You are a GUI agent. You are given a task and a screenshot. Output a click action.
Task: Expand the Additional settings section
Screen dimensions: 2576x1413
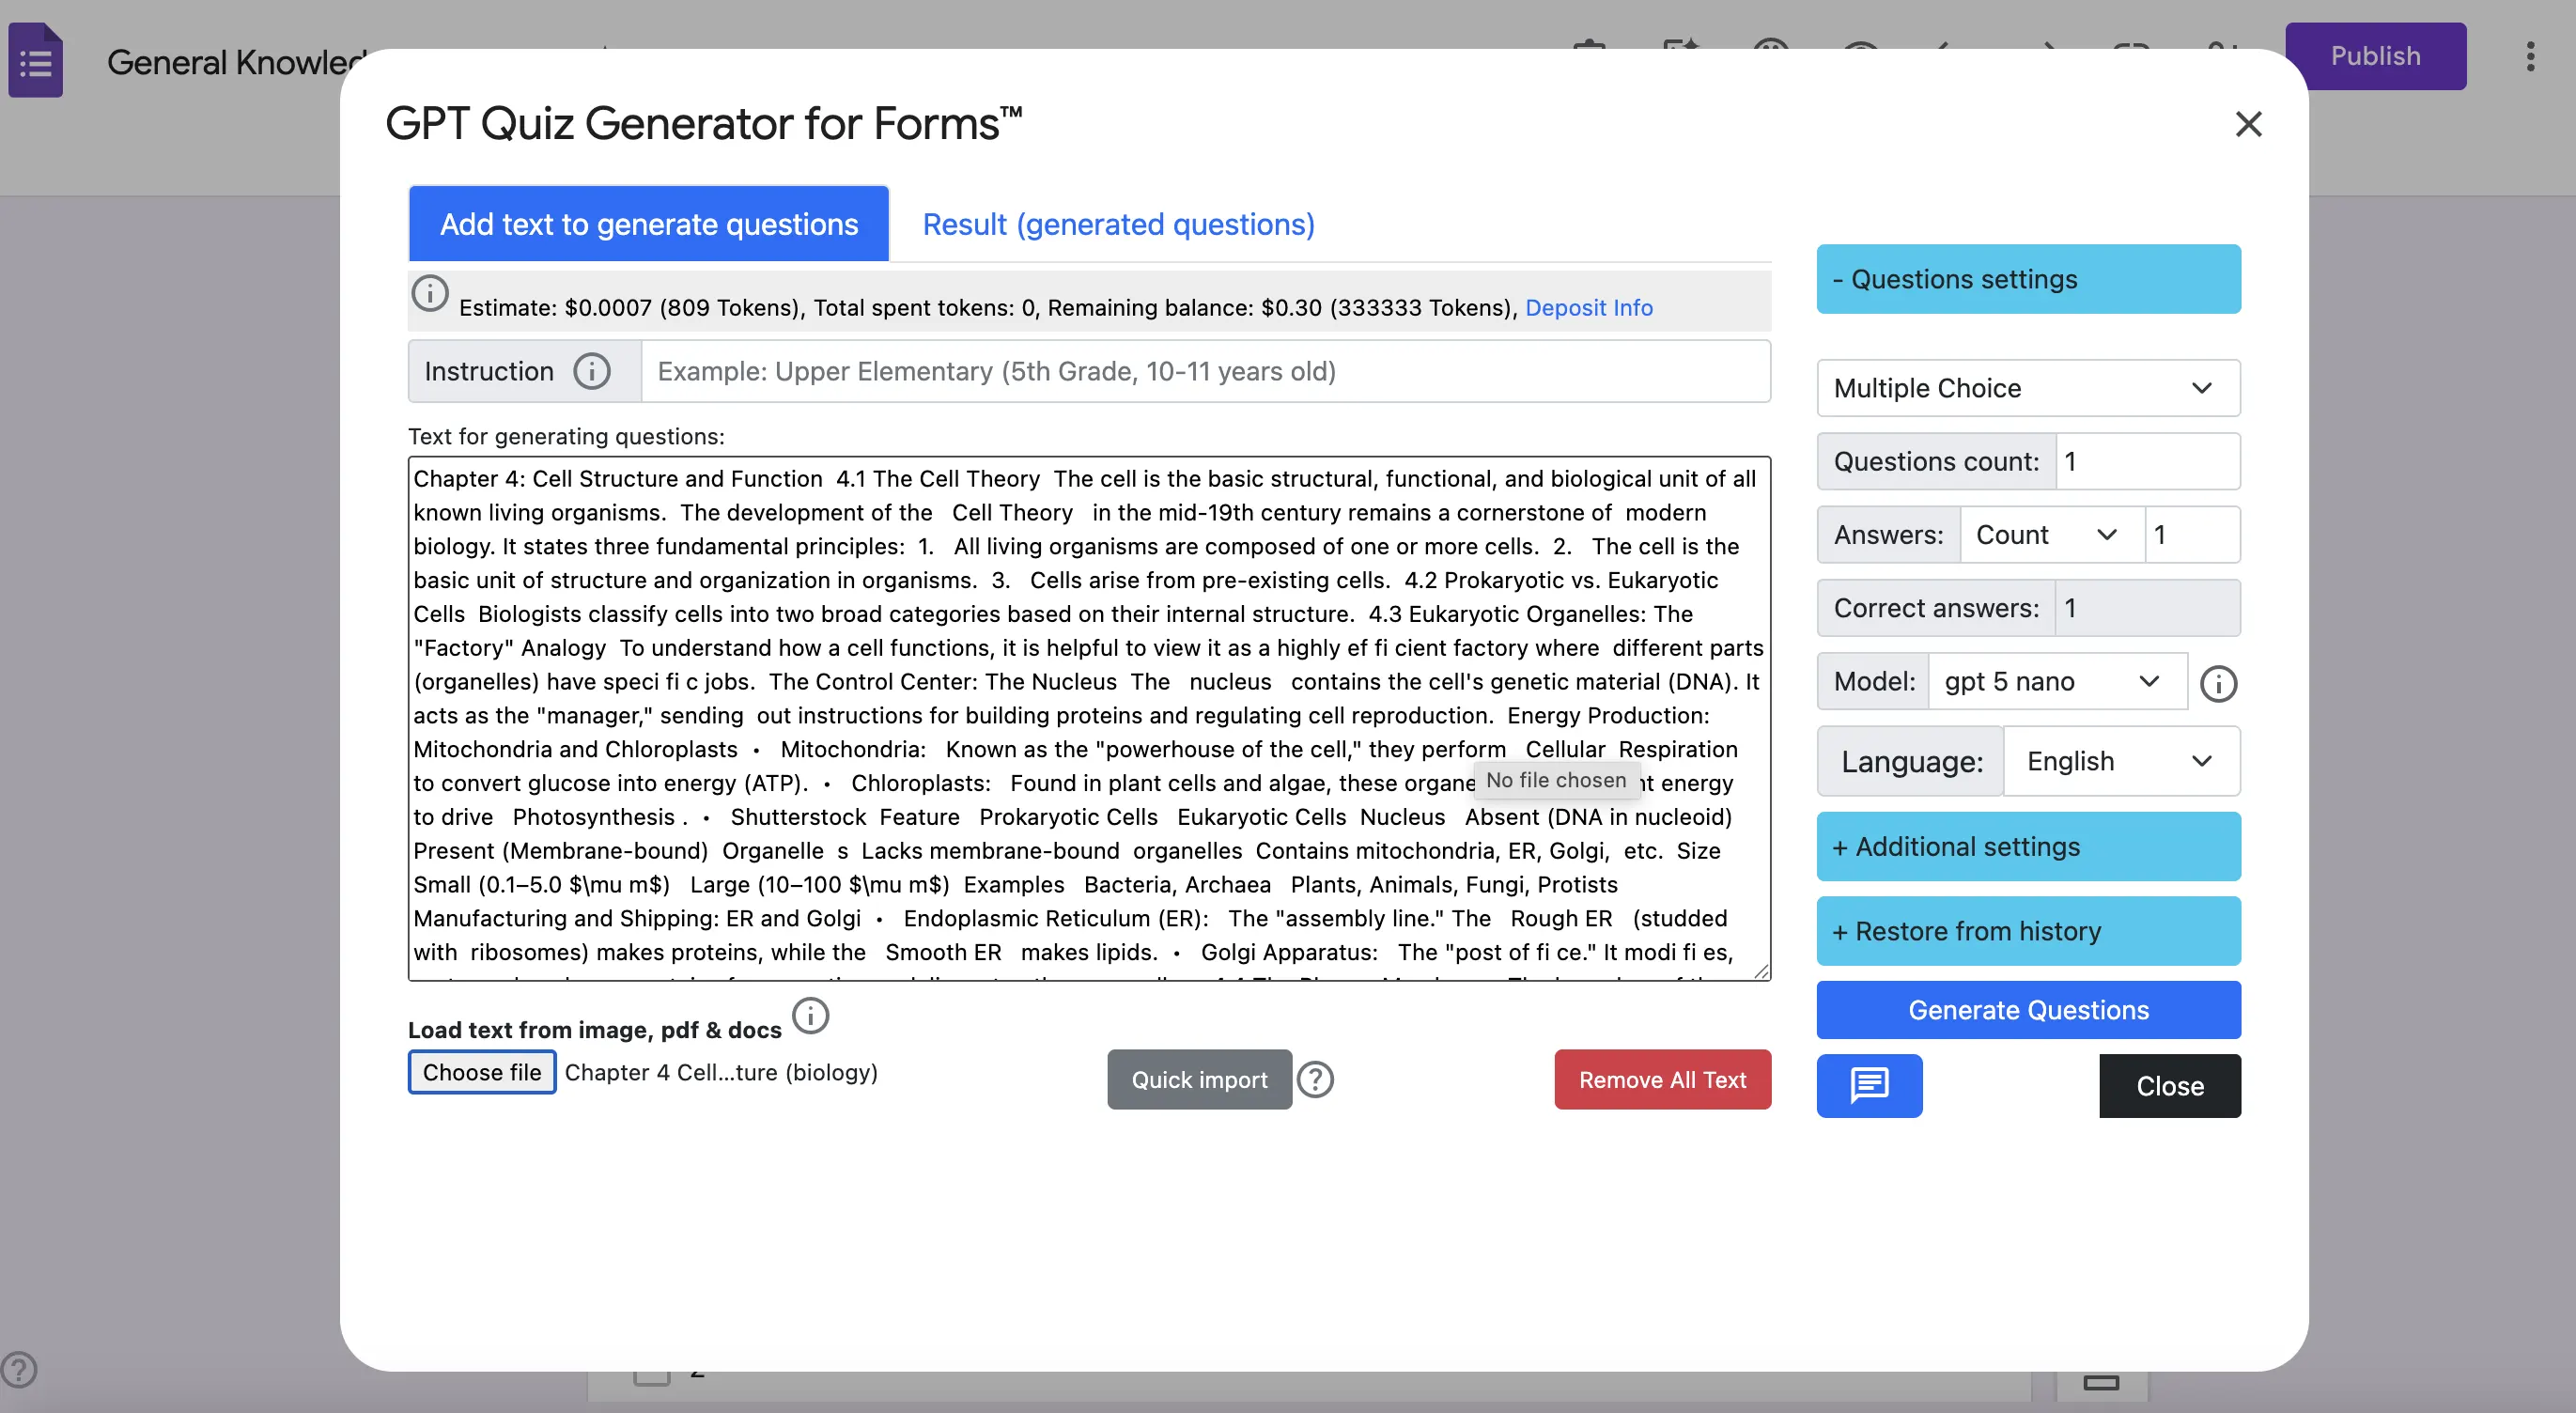pyautogui.click(x=2027, y=847)
